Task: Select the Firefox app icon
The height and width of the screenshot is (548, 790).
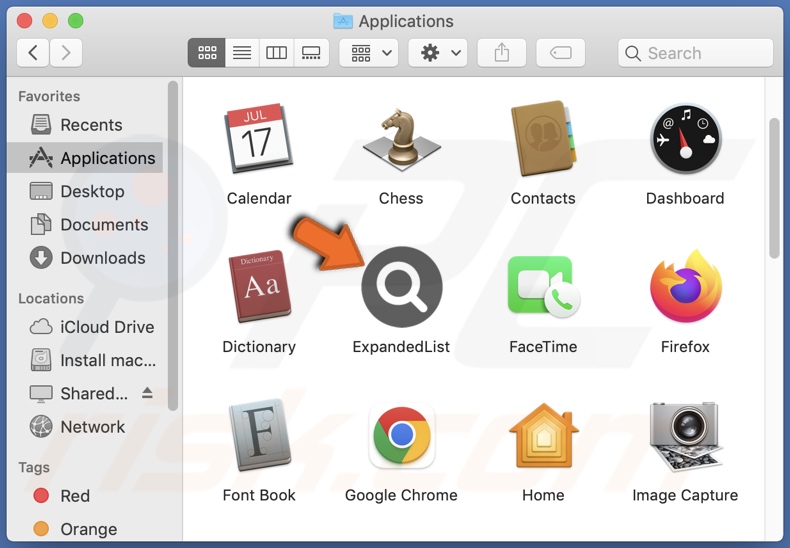Action: pyautogui.click(x=686, y=286)
